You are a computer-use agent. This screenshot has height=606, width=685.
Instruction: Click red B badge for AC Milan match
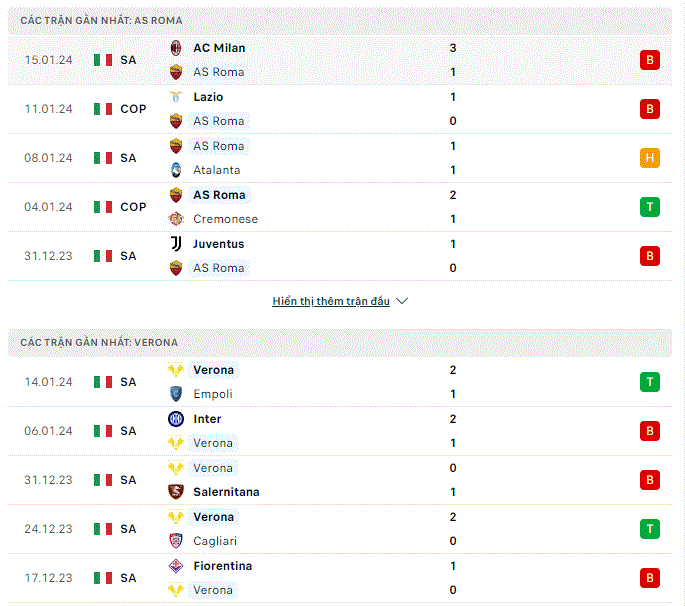coord(650,60)
